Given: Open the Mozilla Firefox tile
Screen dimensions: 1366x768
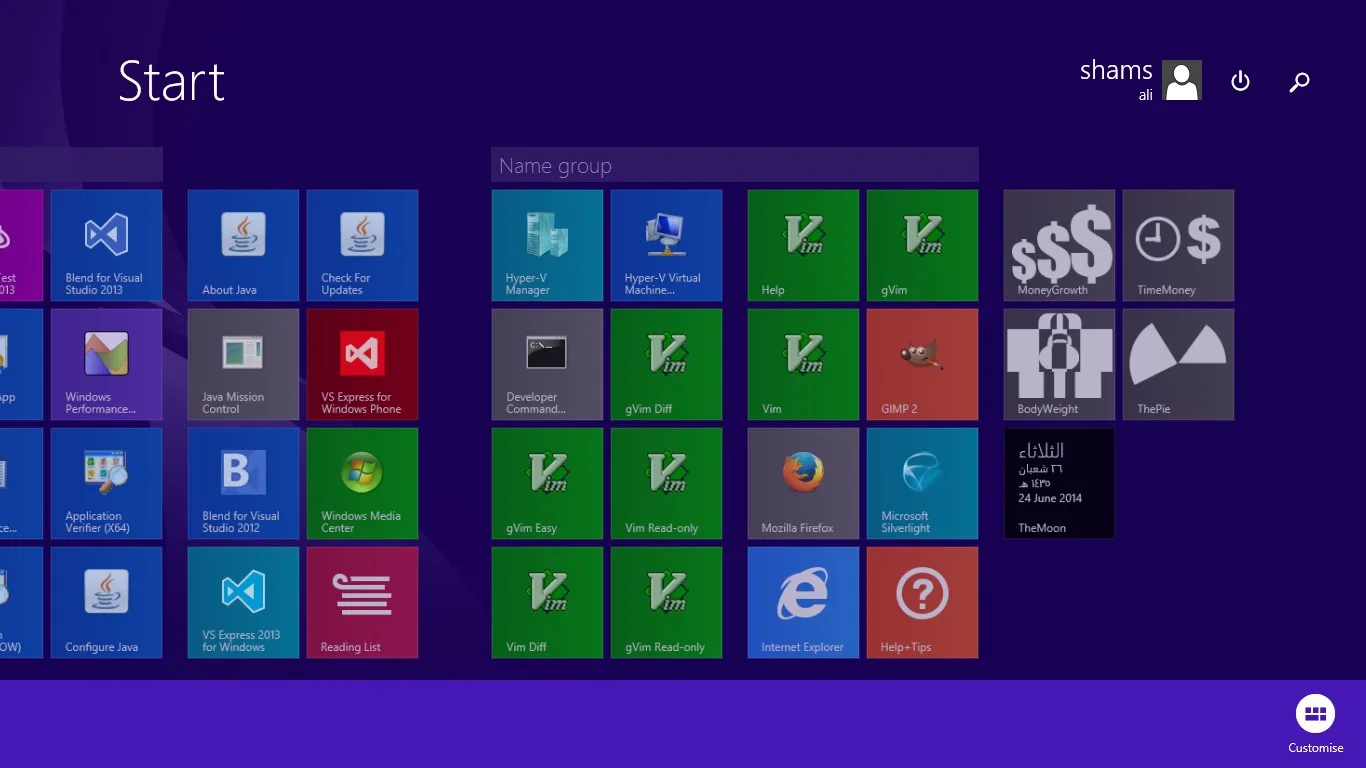Looking at the screenshot, I should tap(803, 483).
